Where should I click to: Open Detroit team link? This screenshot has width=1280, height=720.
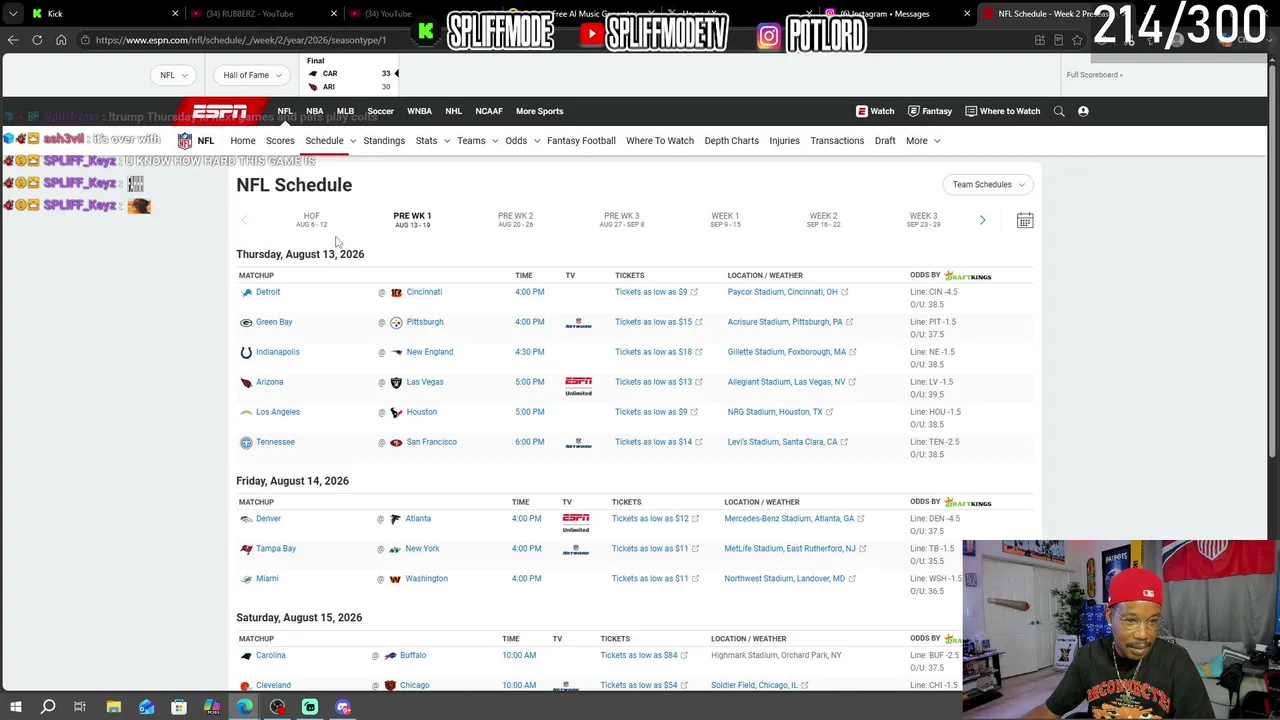point(268,292)
